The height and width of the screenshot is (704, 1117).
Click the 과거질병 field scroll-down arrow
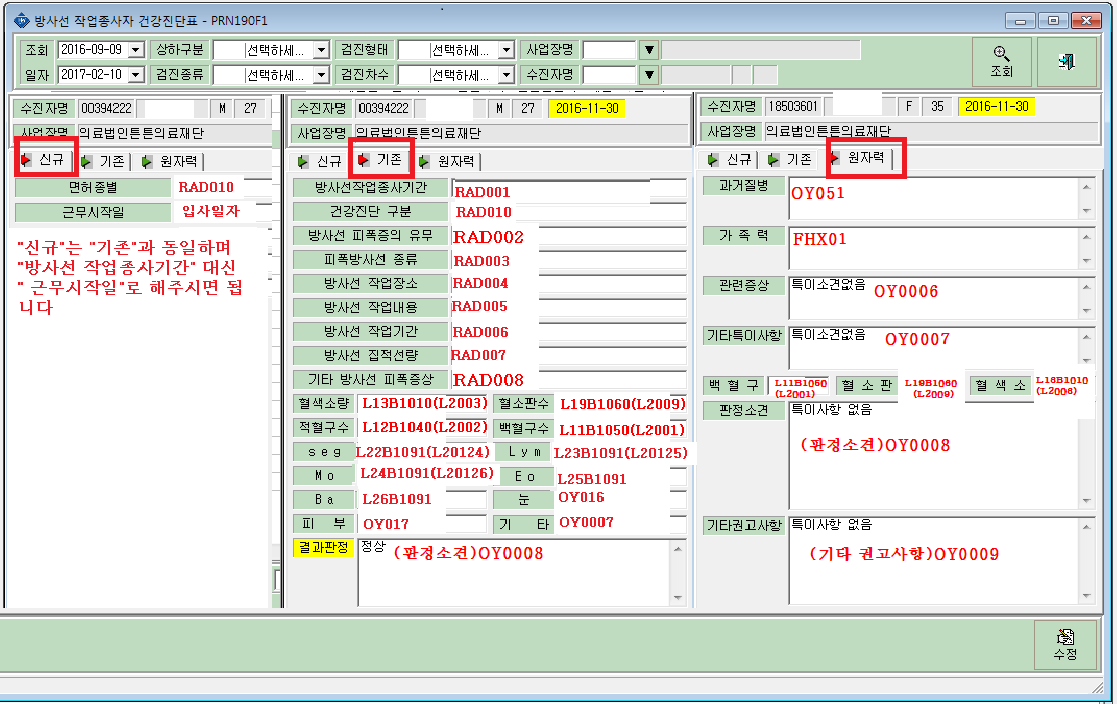point(1086,211)
